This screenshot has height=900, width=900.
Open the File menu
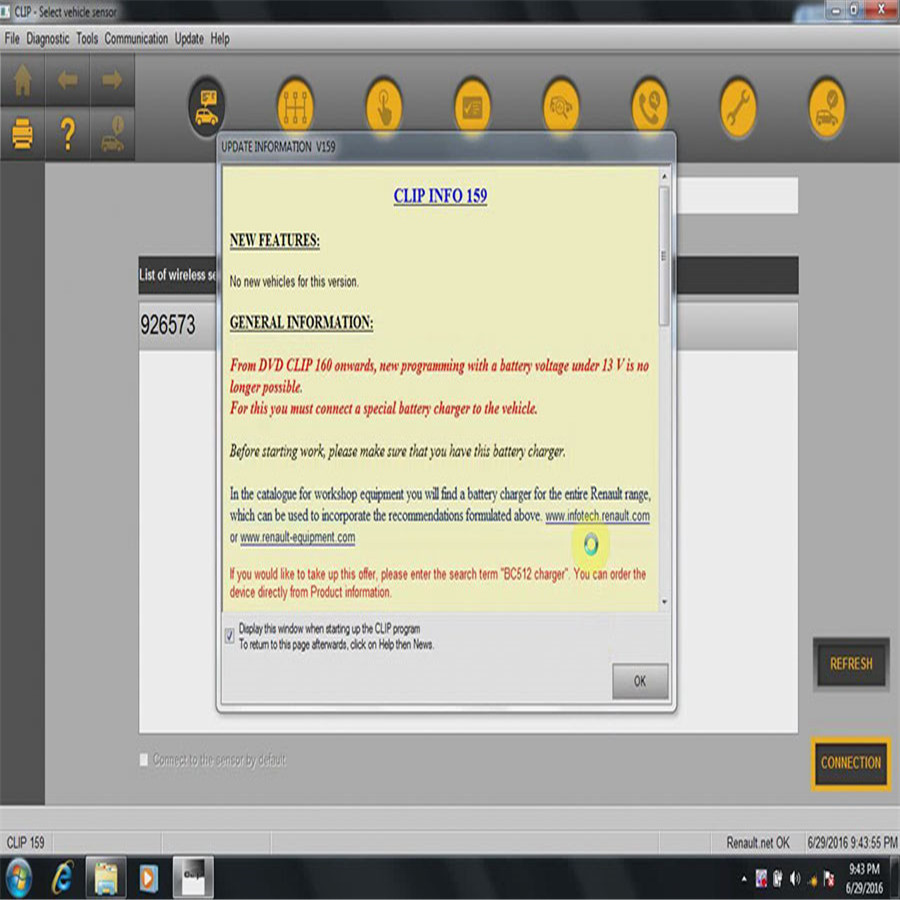pos(12,38)
